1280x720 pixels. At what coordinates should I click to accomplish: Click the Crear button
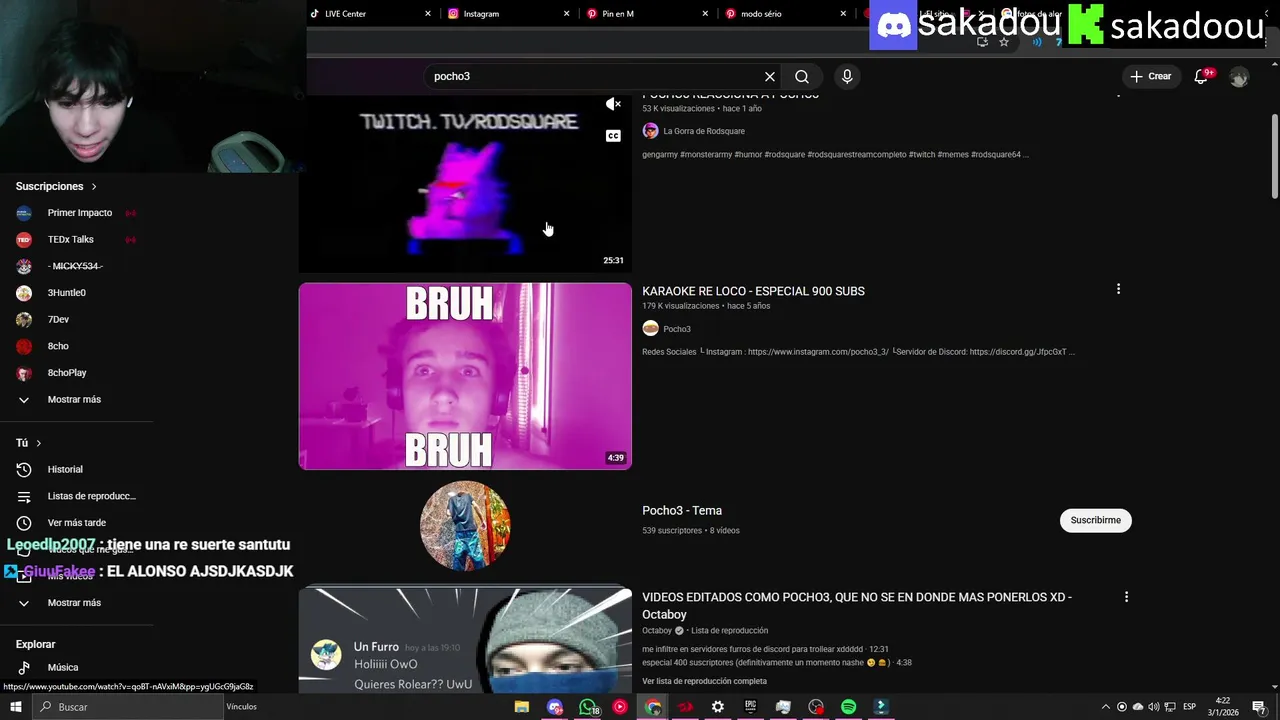tap(1150, 76)
